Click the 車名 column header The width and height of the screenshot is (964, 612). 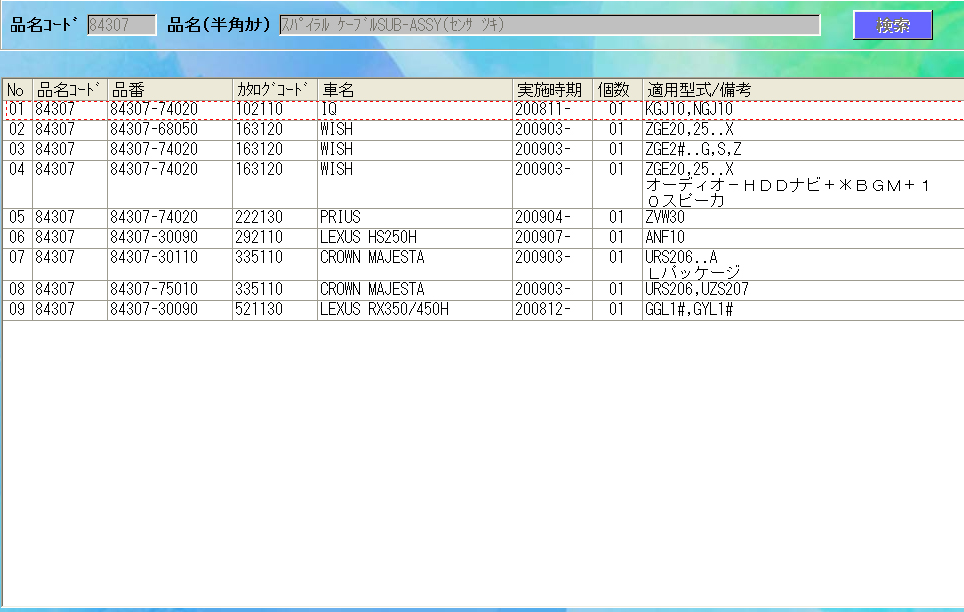pyautogui.click(x=415, y=90)
